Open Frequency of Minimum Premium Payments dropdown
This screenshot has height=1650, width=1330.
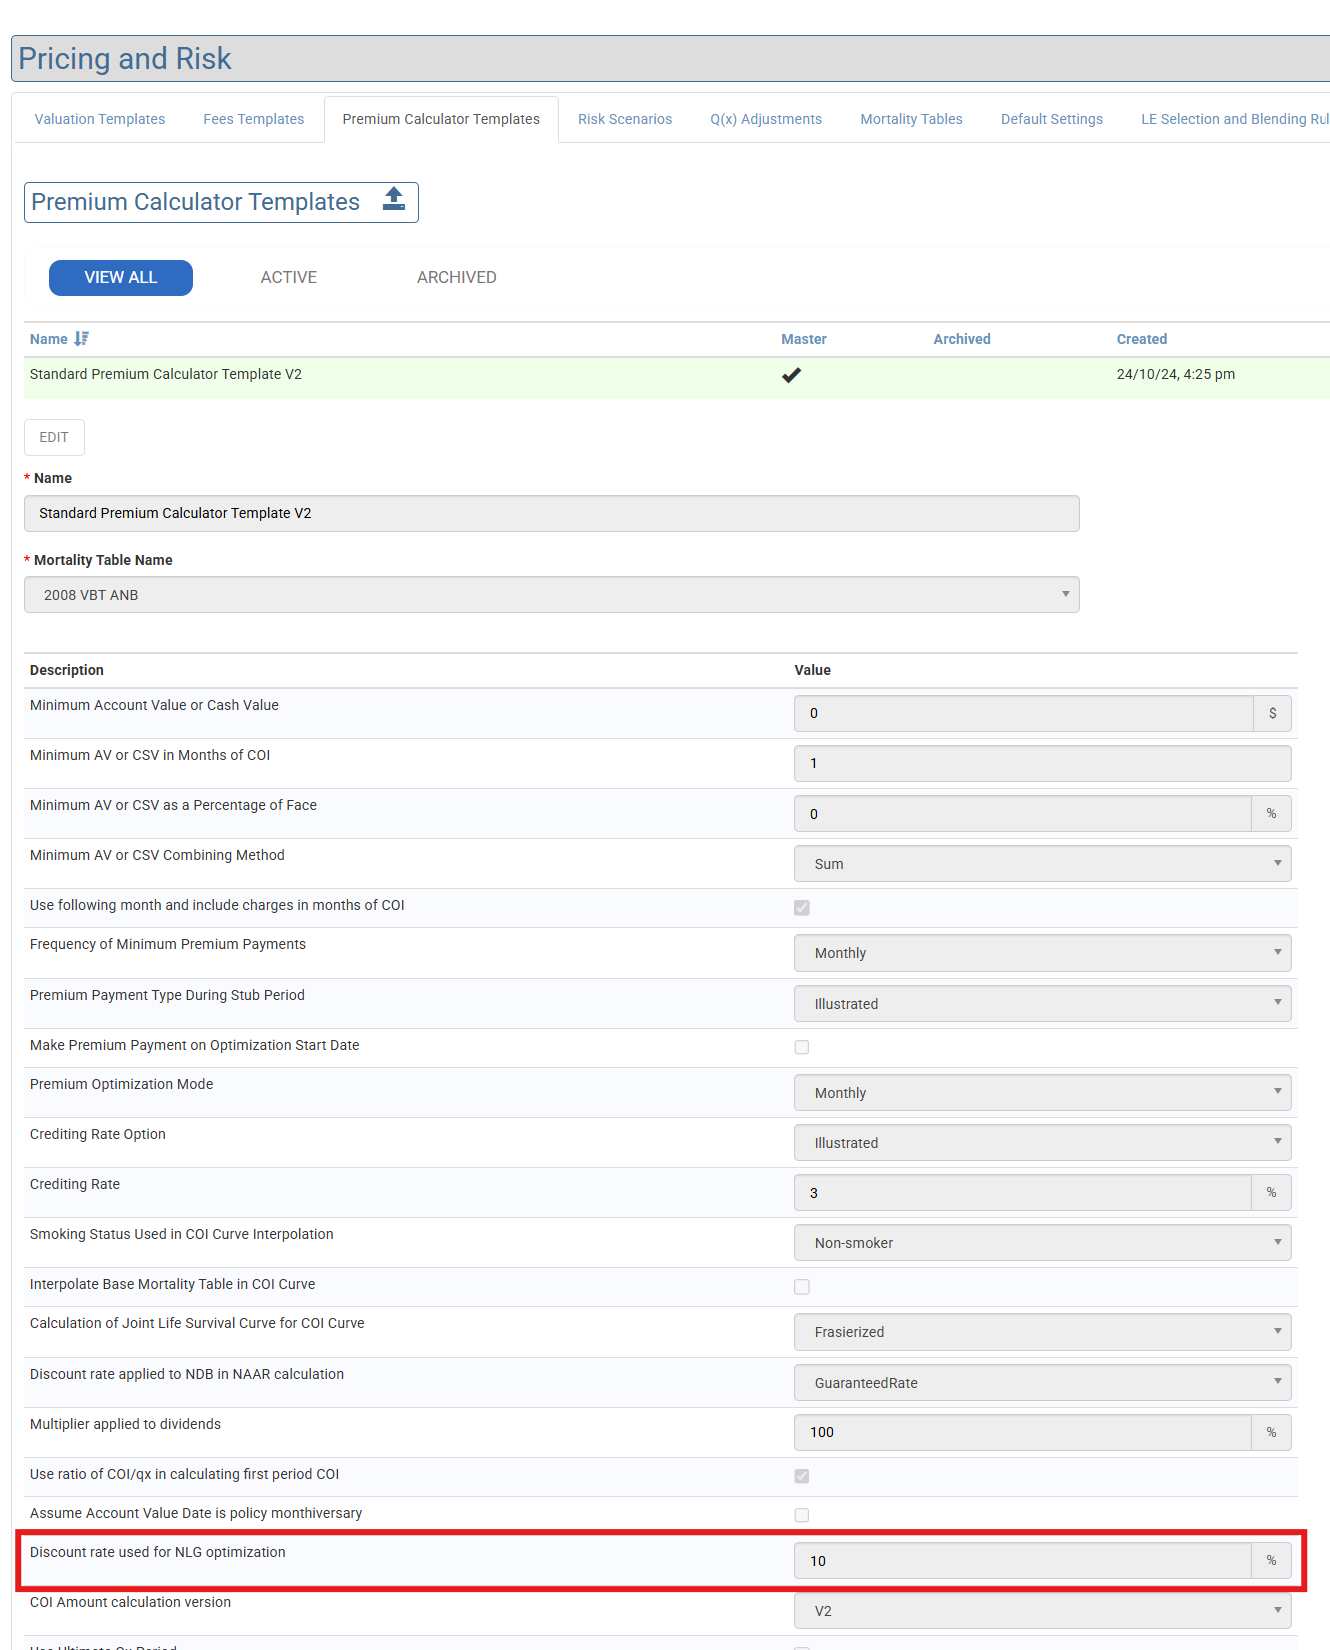tap(1042, 953)
